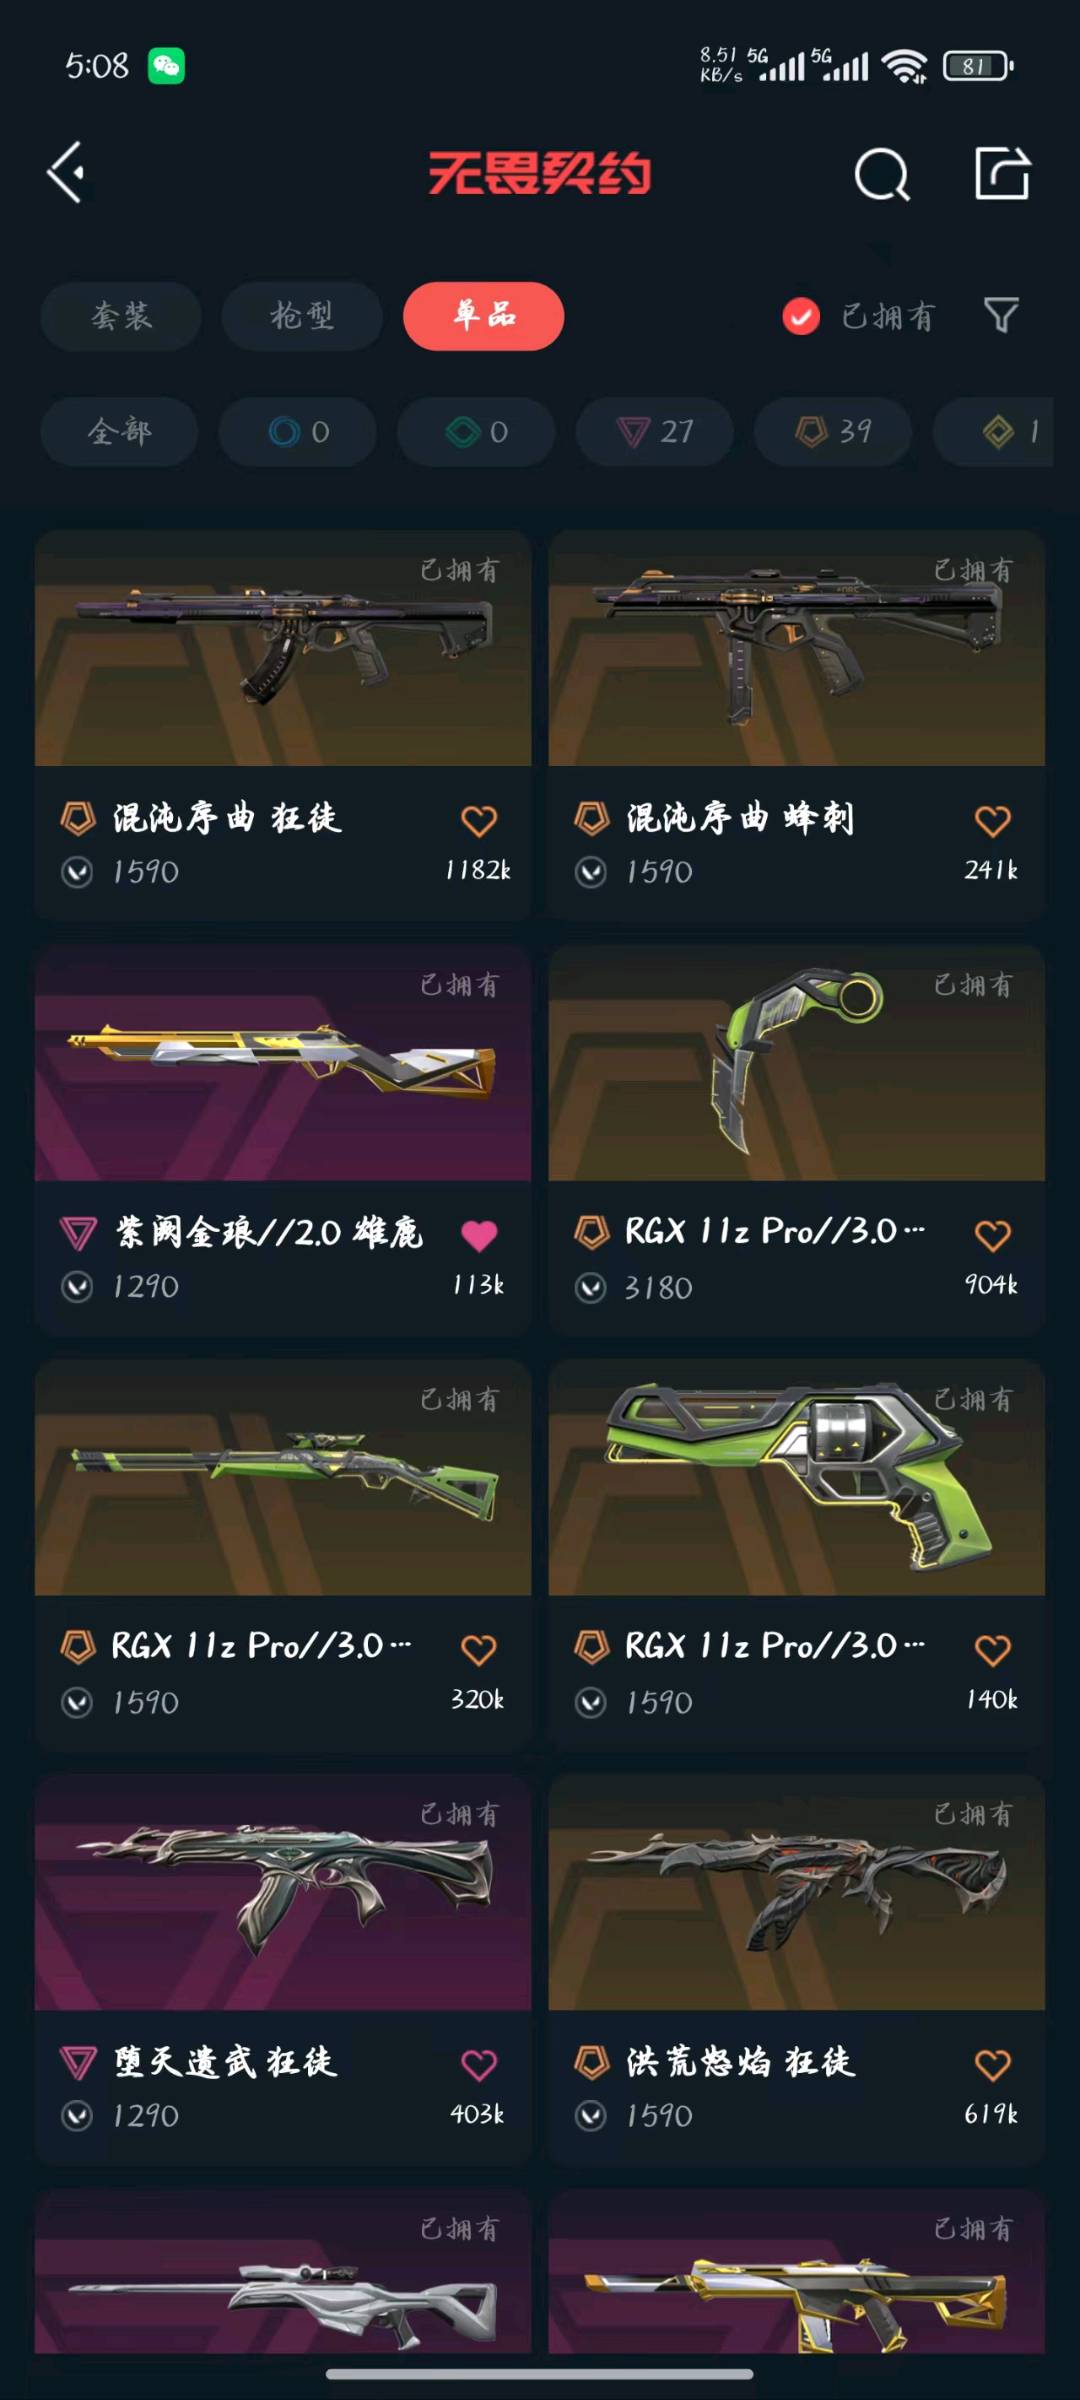1080x2400 pixels.
Task: Filter by yellow diamond tier chip
Action: click(x=995, y=432)
